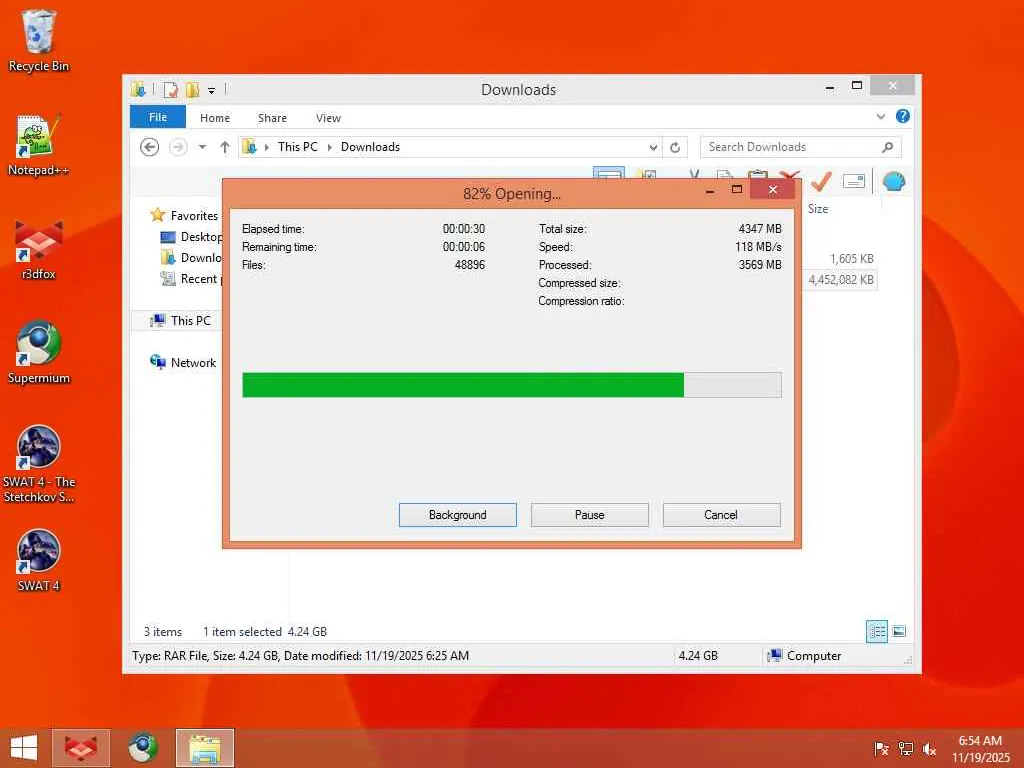Send extraction to Background
Image resolution: width=1024 pixels, height=768 pixels.
coord(458,515)
